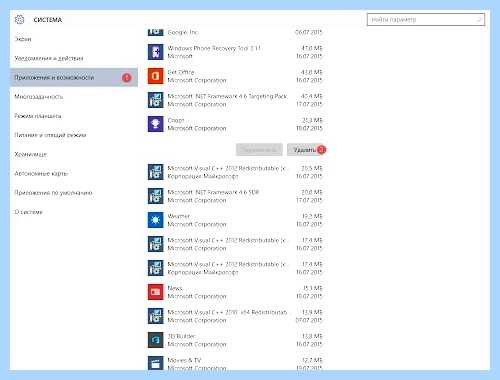This screenshot has height=380, width=500.
Task: Open О системе section
Action: [28, 212]
